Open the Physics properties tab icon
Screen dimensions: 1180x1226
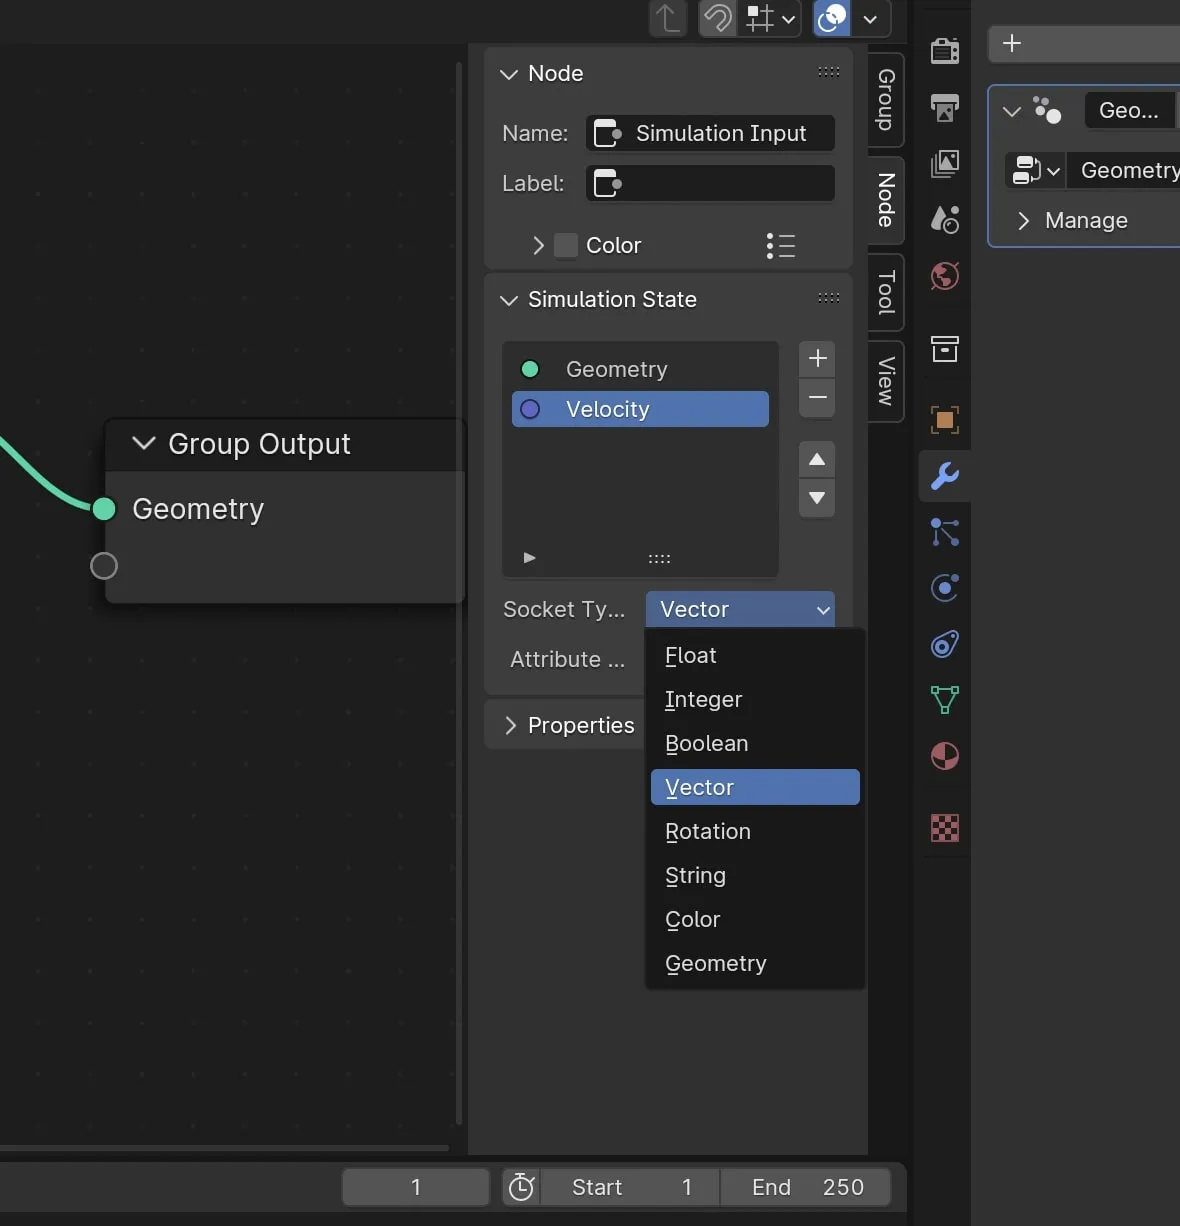944,588
